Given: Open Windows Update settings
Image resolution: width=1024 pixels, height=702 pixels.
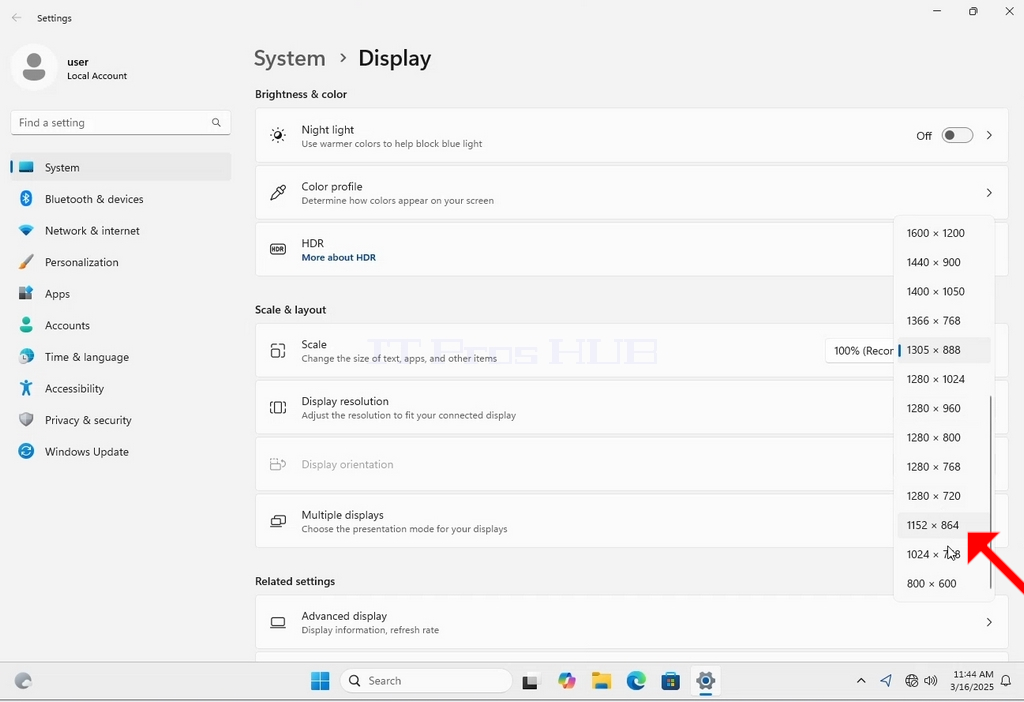Looking at the screenshot, I should tap(121, 451).
